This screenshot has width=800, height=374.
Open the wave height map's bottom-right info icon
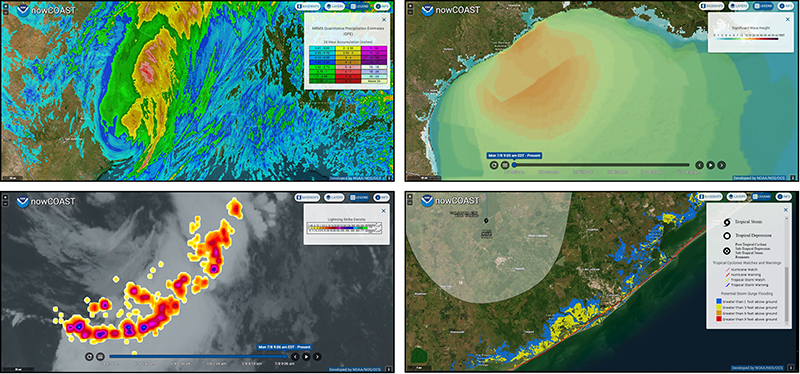(793, 178)
